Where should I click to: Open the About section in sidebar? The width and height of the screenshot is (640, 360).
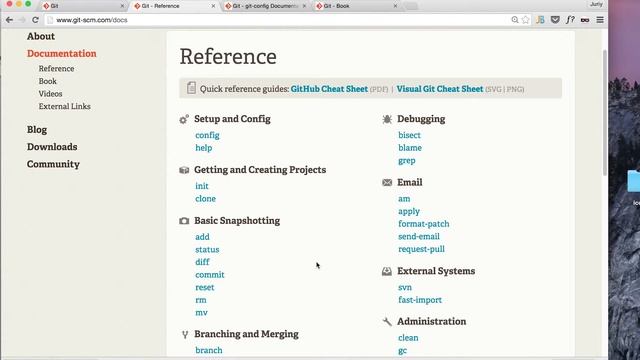point(41,36)
